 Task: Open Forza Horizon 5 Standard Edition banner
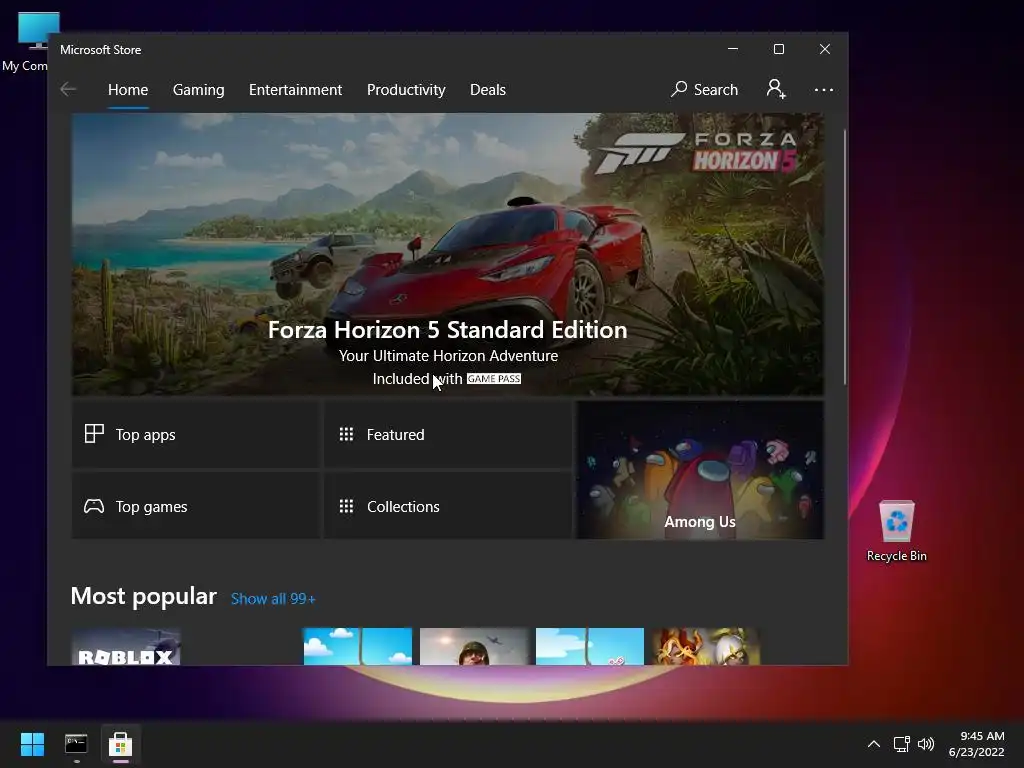click(x=447, y=254)
